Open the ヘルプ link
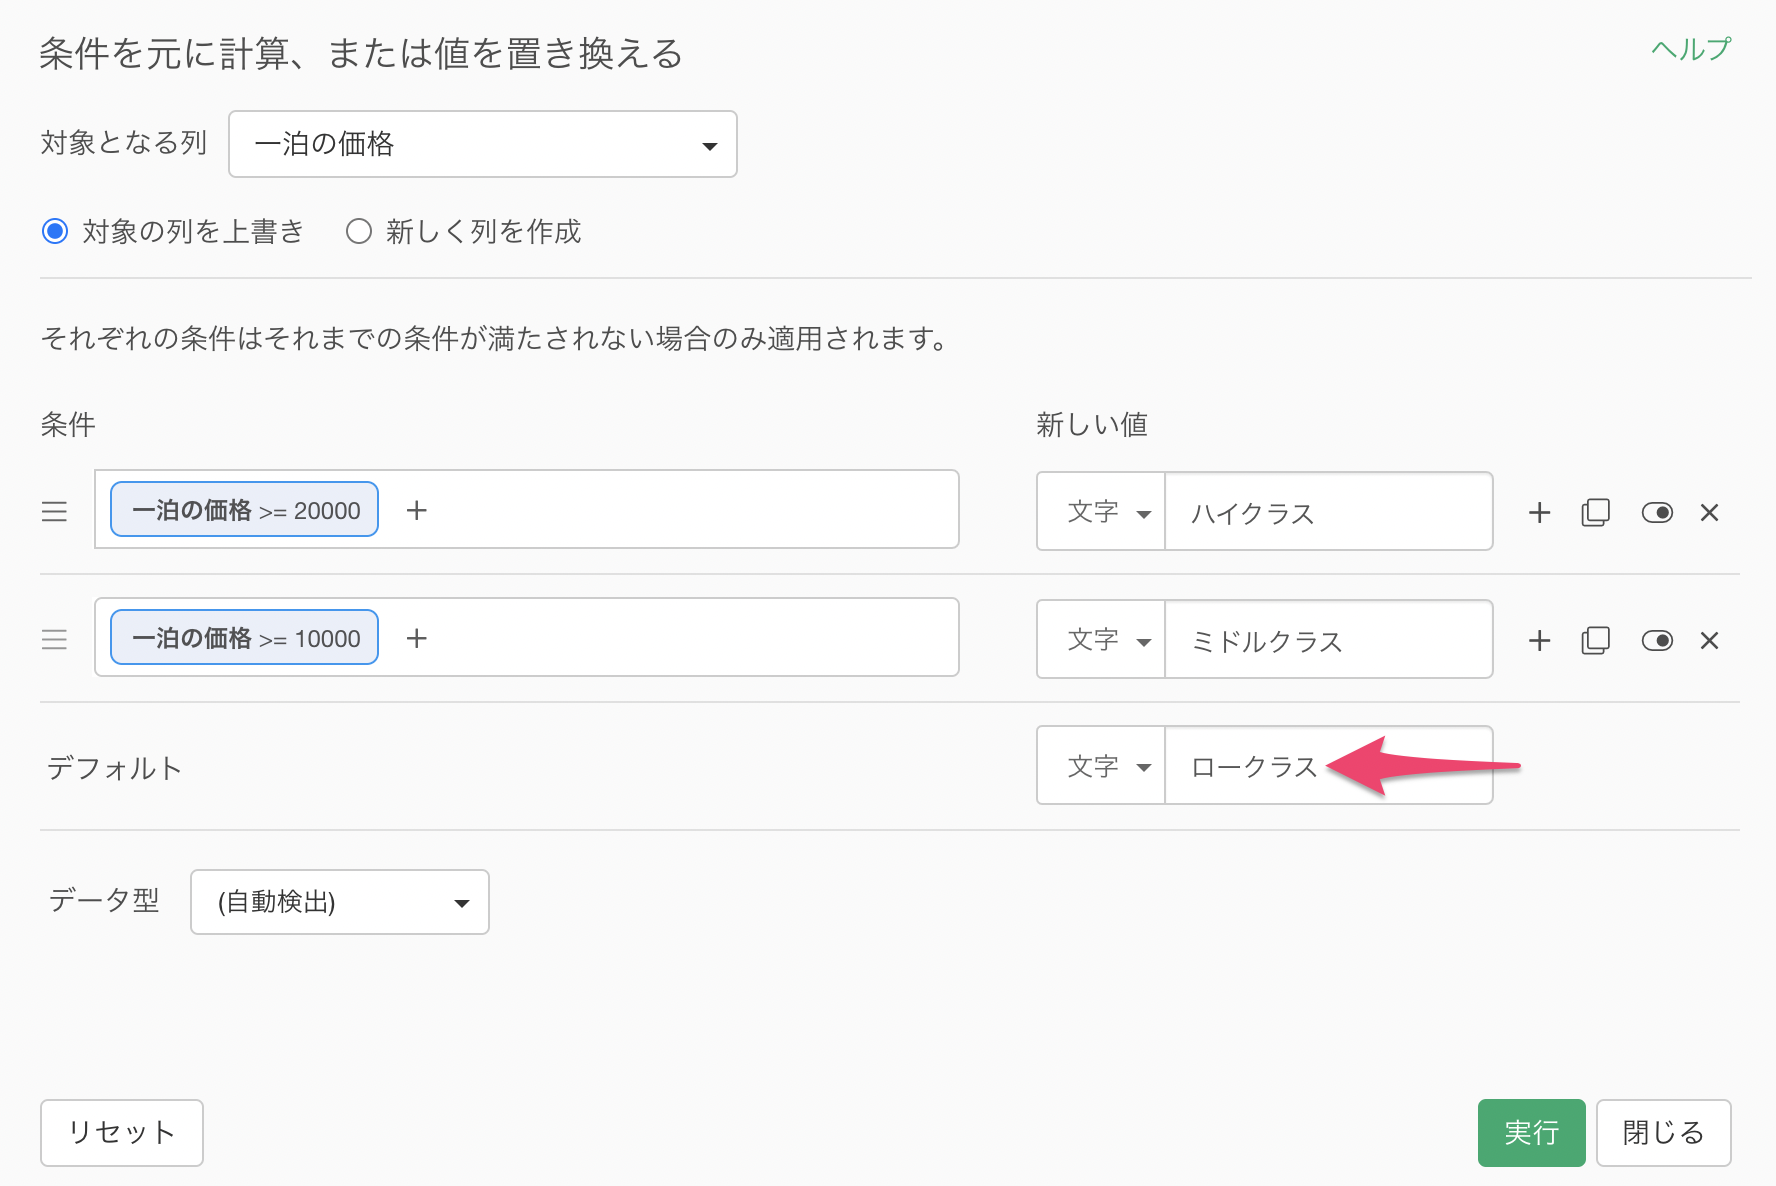This screenshot has width=1776, height=1186. tap(1690, 49)
